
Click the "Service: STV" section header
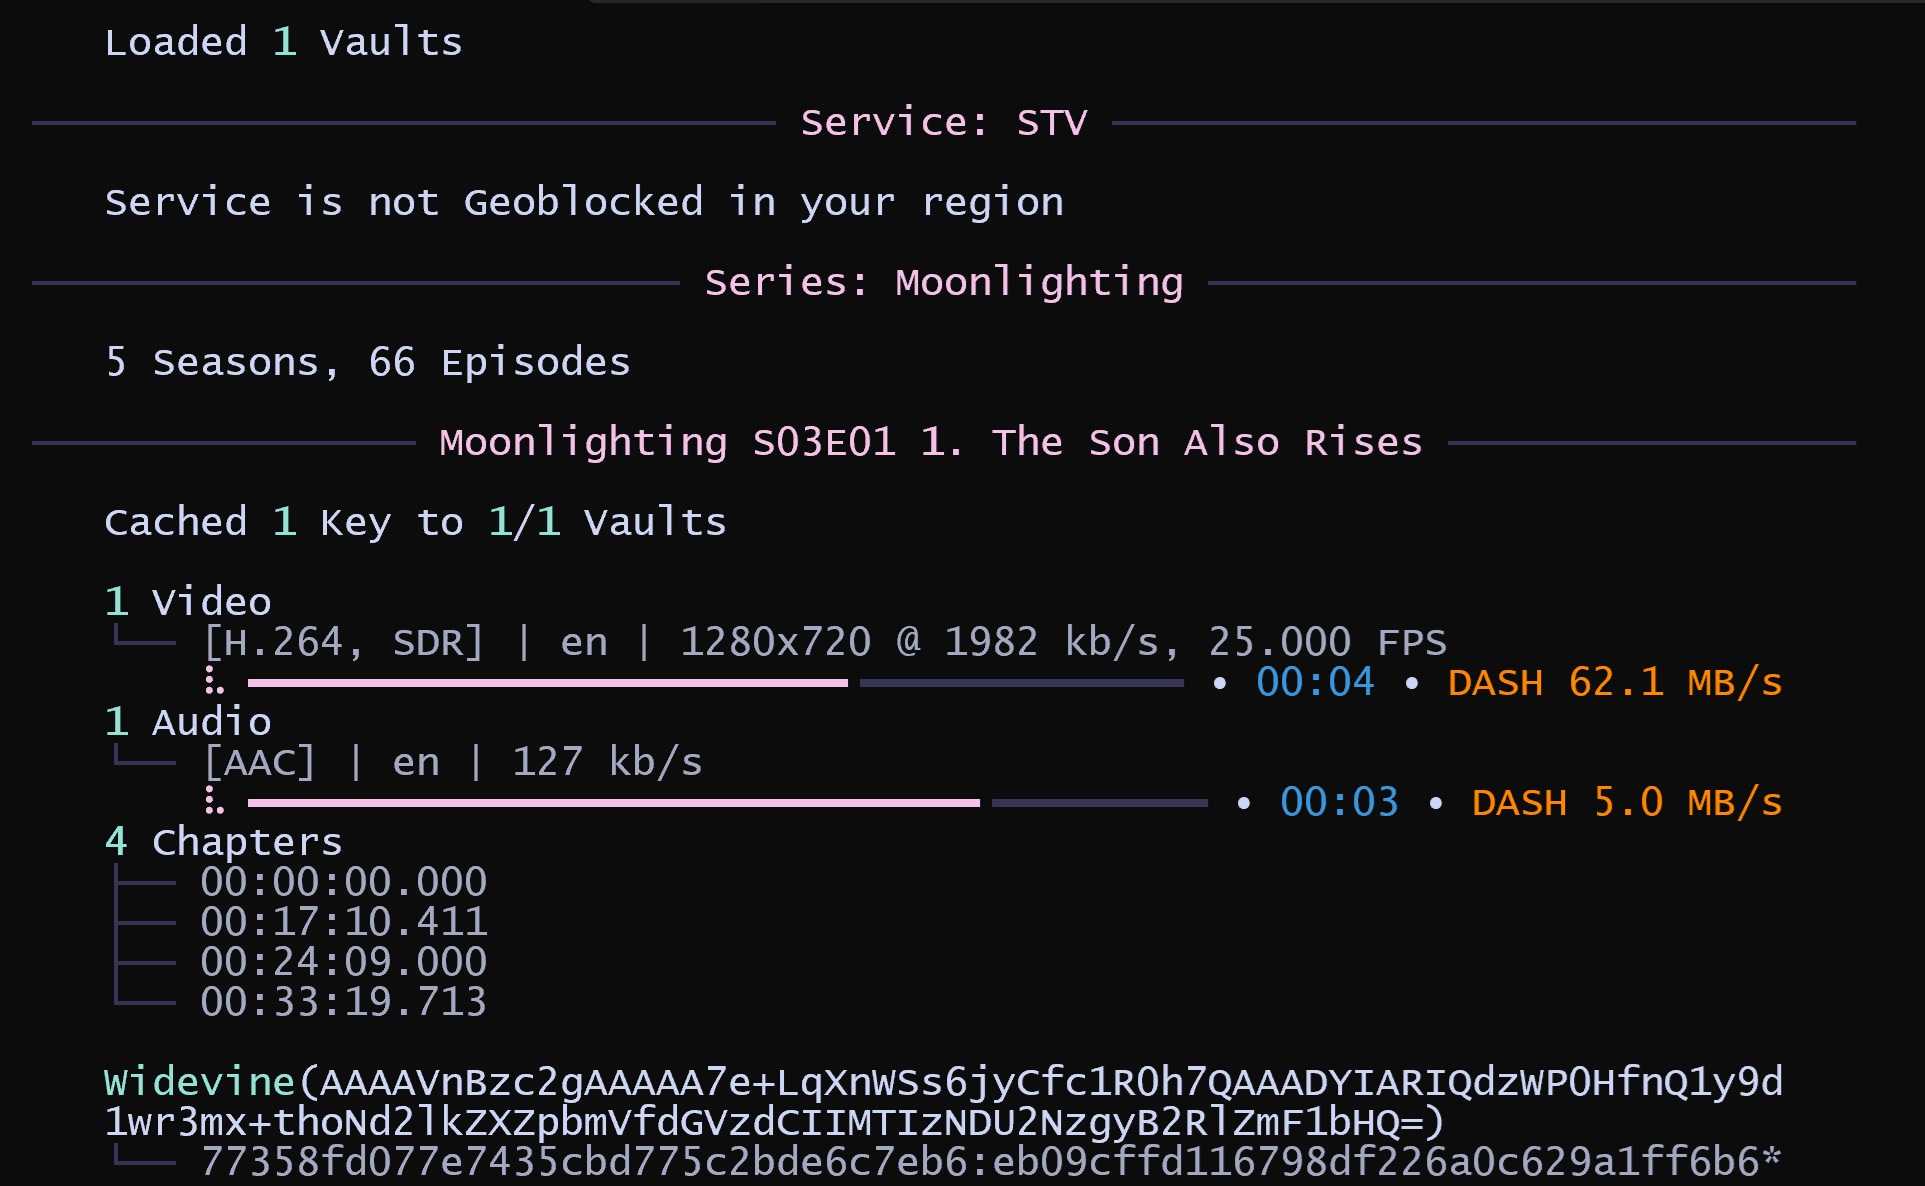tap(943, 123)
